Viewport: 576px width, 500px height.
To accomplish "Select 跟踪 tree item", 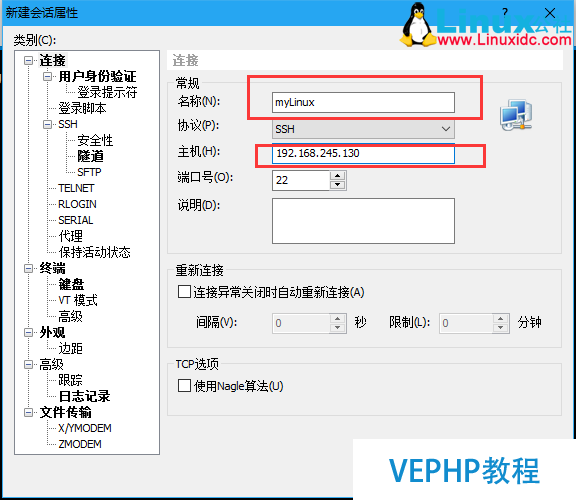I will [x=70, y=380].
